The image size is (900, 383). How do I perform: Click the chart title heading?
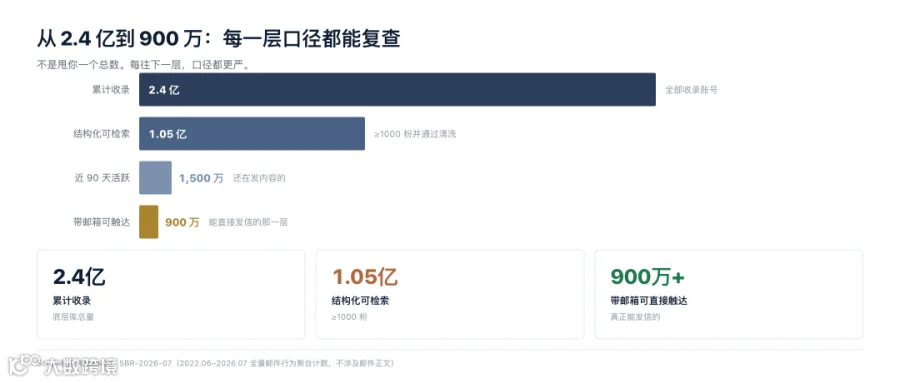219,39
